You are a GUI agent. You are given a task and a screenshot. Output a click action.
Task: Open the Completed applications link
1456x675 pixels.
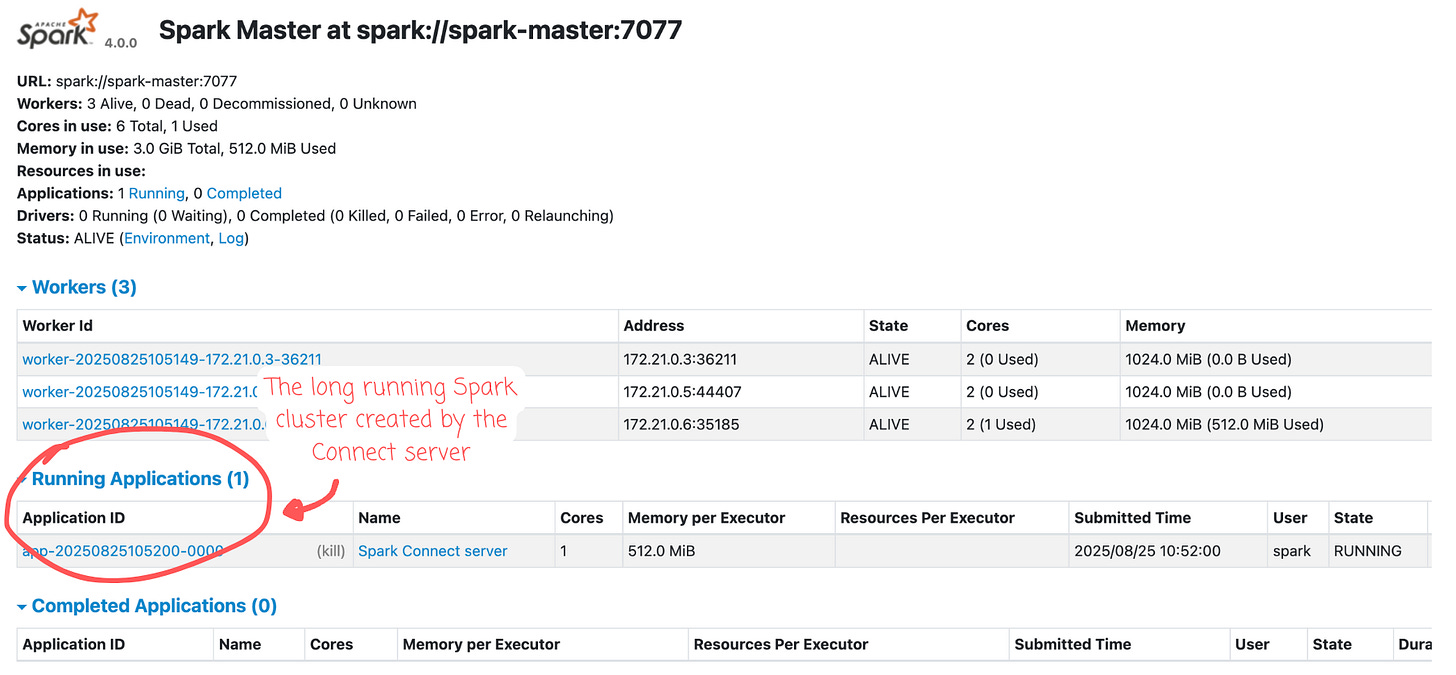tap(244, 193)
